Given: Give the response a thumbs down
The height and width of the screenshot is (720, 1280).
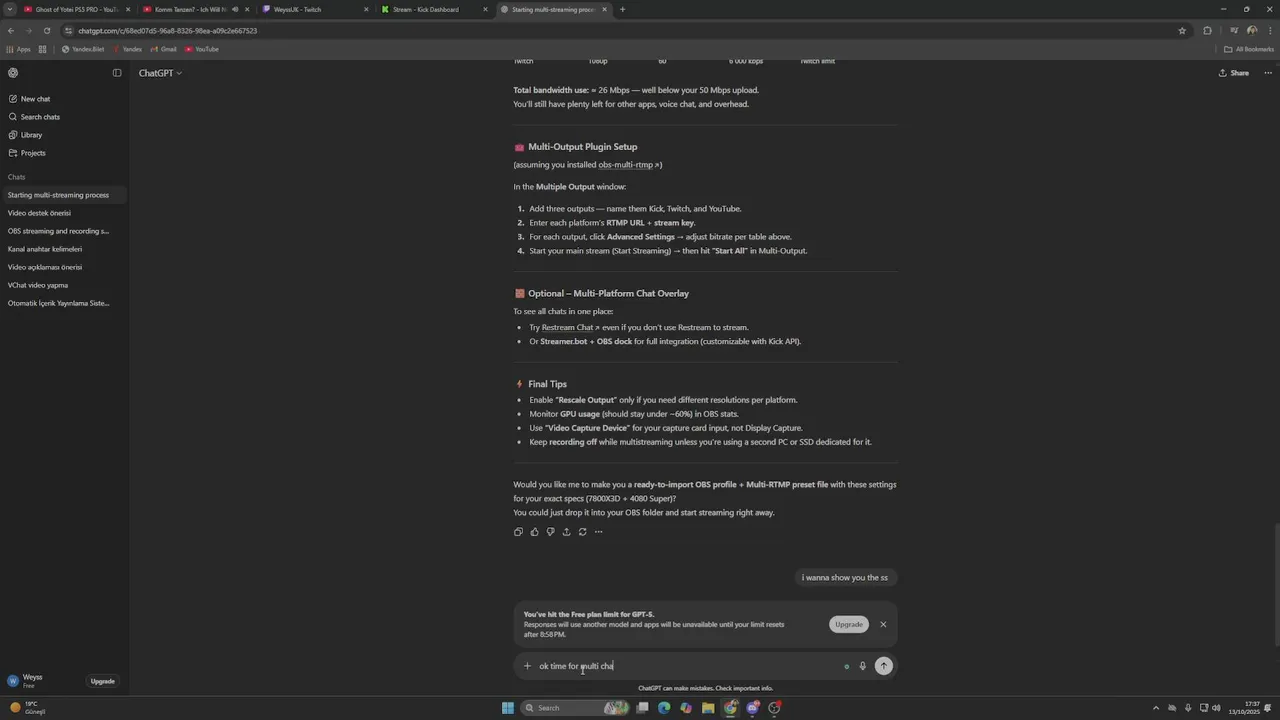Looking at the screenshot, I should click(x=550, y=532).
